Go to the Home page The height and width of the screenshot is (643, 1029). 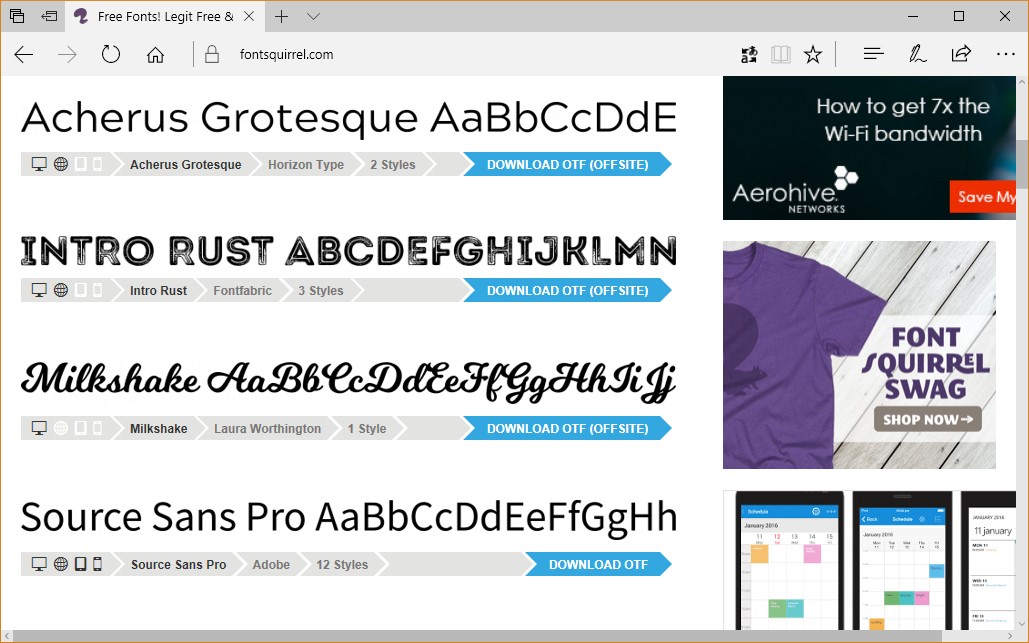(x=155, y=55)
